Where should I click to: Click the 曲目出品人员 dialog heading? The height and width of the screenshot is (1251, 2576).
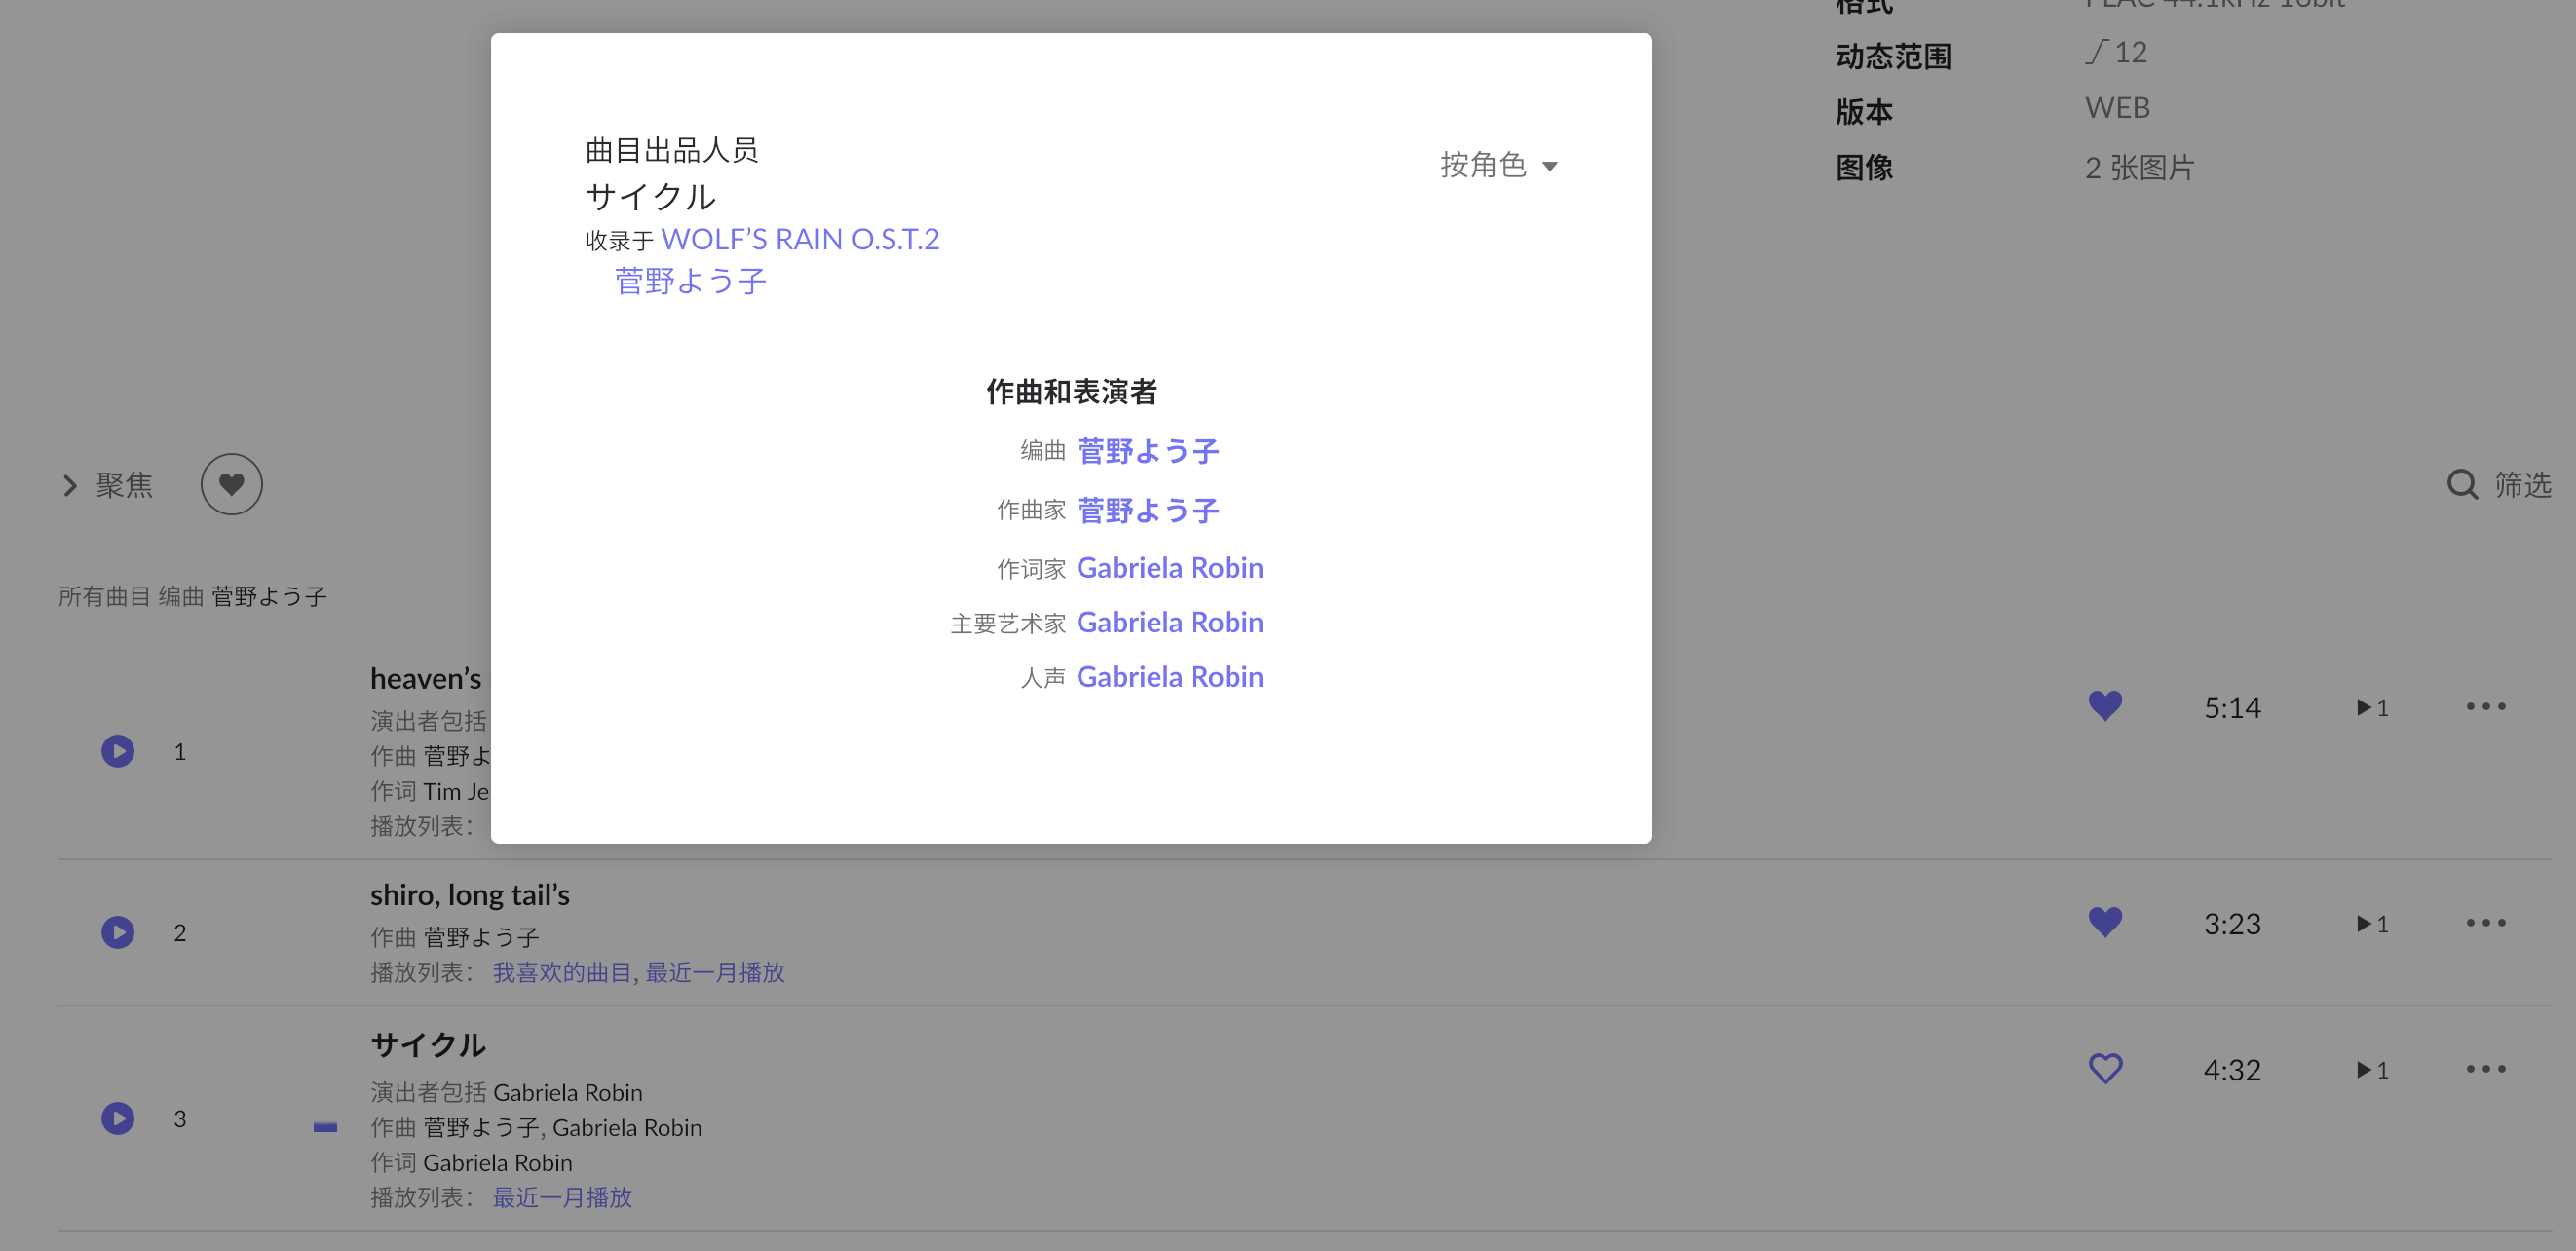tap(672, 150)
